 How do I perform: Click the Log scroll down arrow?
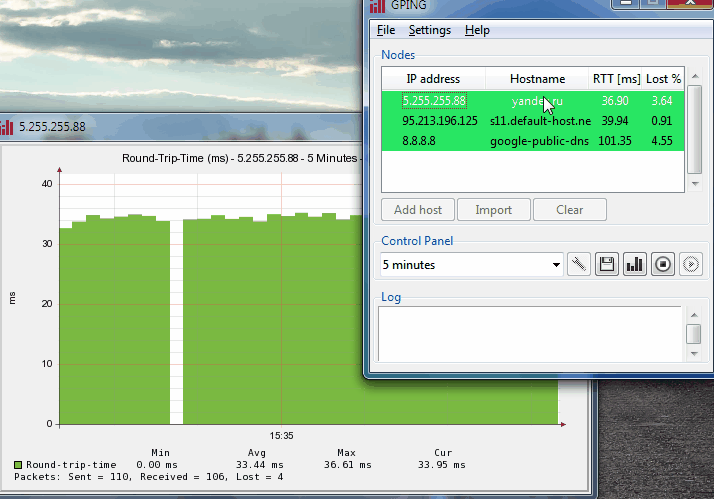694,354
